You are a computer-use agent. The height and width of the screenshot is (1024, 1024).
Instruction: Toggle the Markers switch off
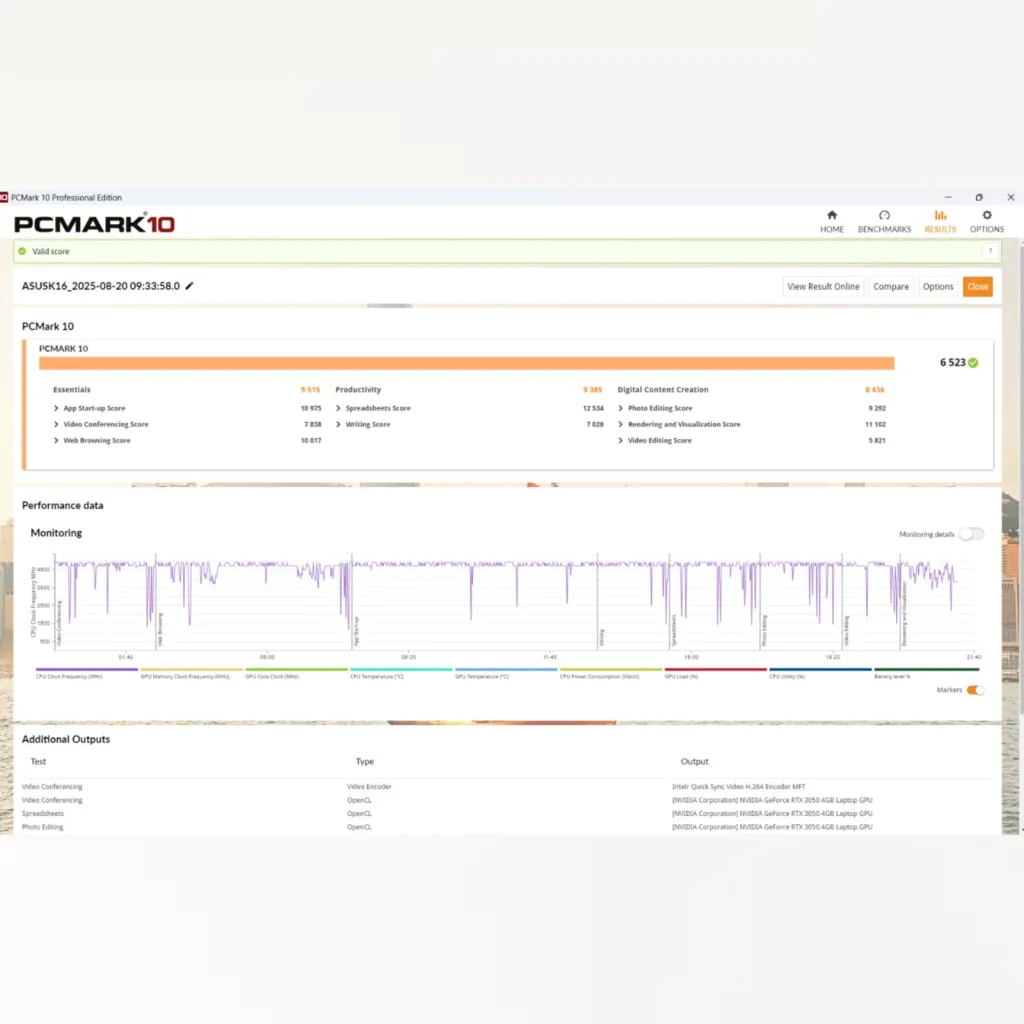[974, 690]
